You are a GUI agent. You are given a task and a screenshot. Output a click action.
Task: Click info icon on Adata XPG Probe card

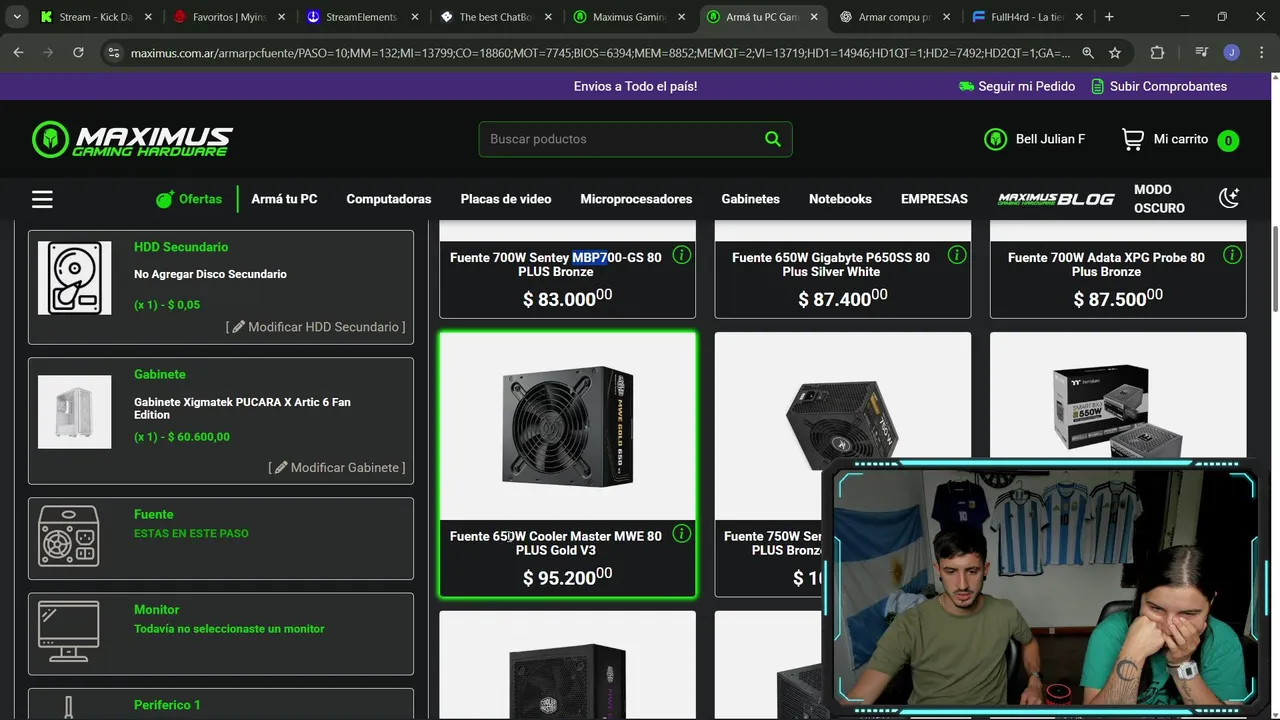1232,255
